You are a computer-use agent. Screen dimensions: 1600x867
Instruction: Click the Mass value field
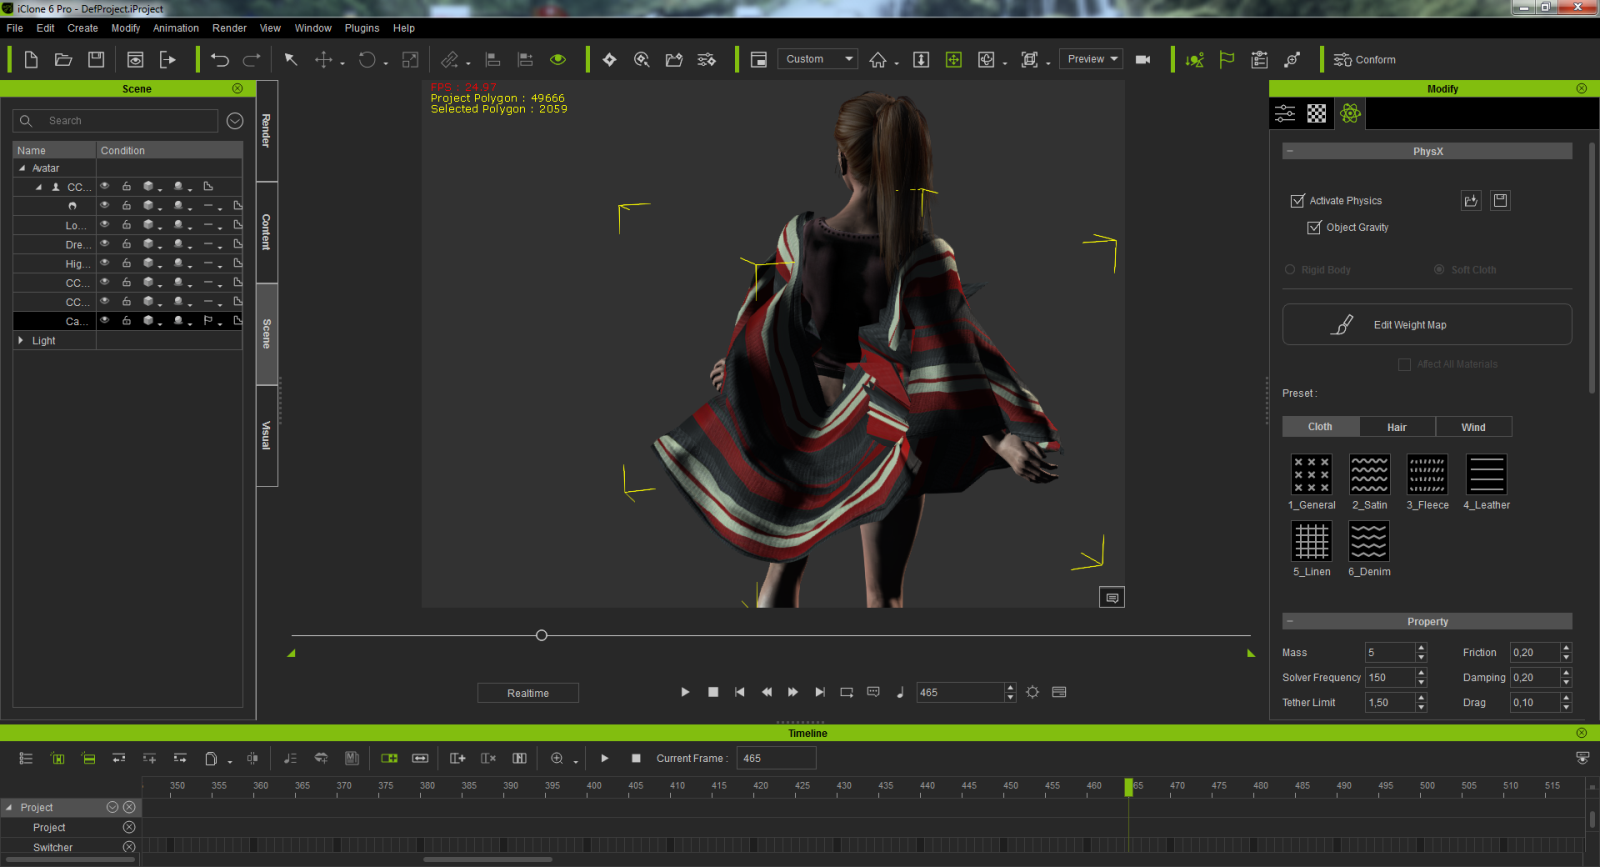[1389, 653]
